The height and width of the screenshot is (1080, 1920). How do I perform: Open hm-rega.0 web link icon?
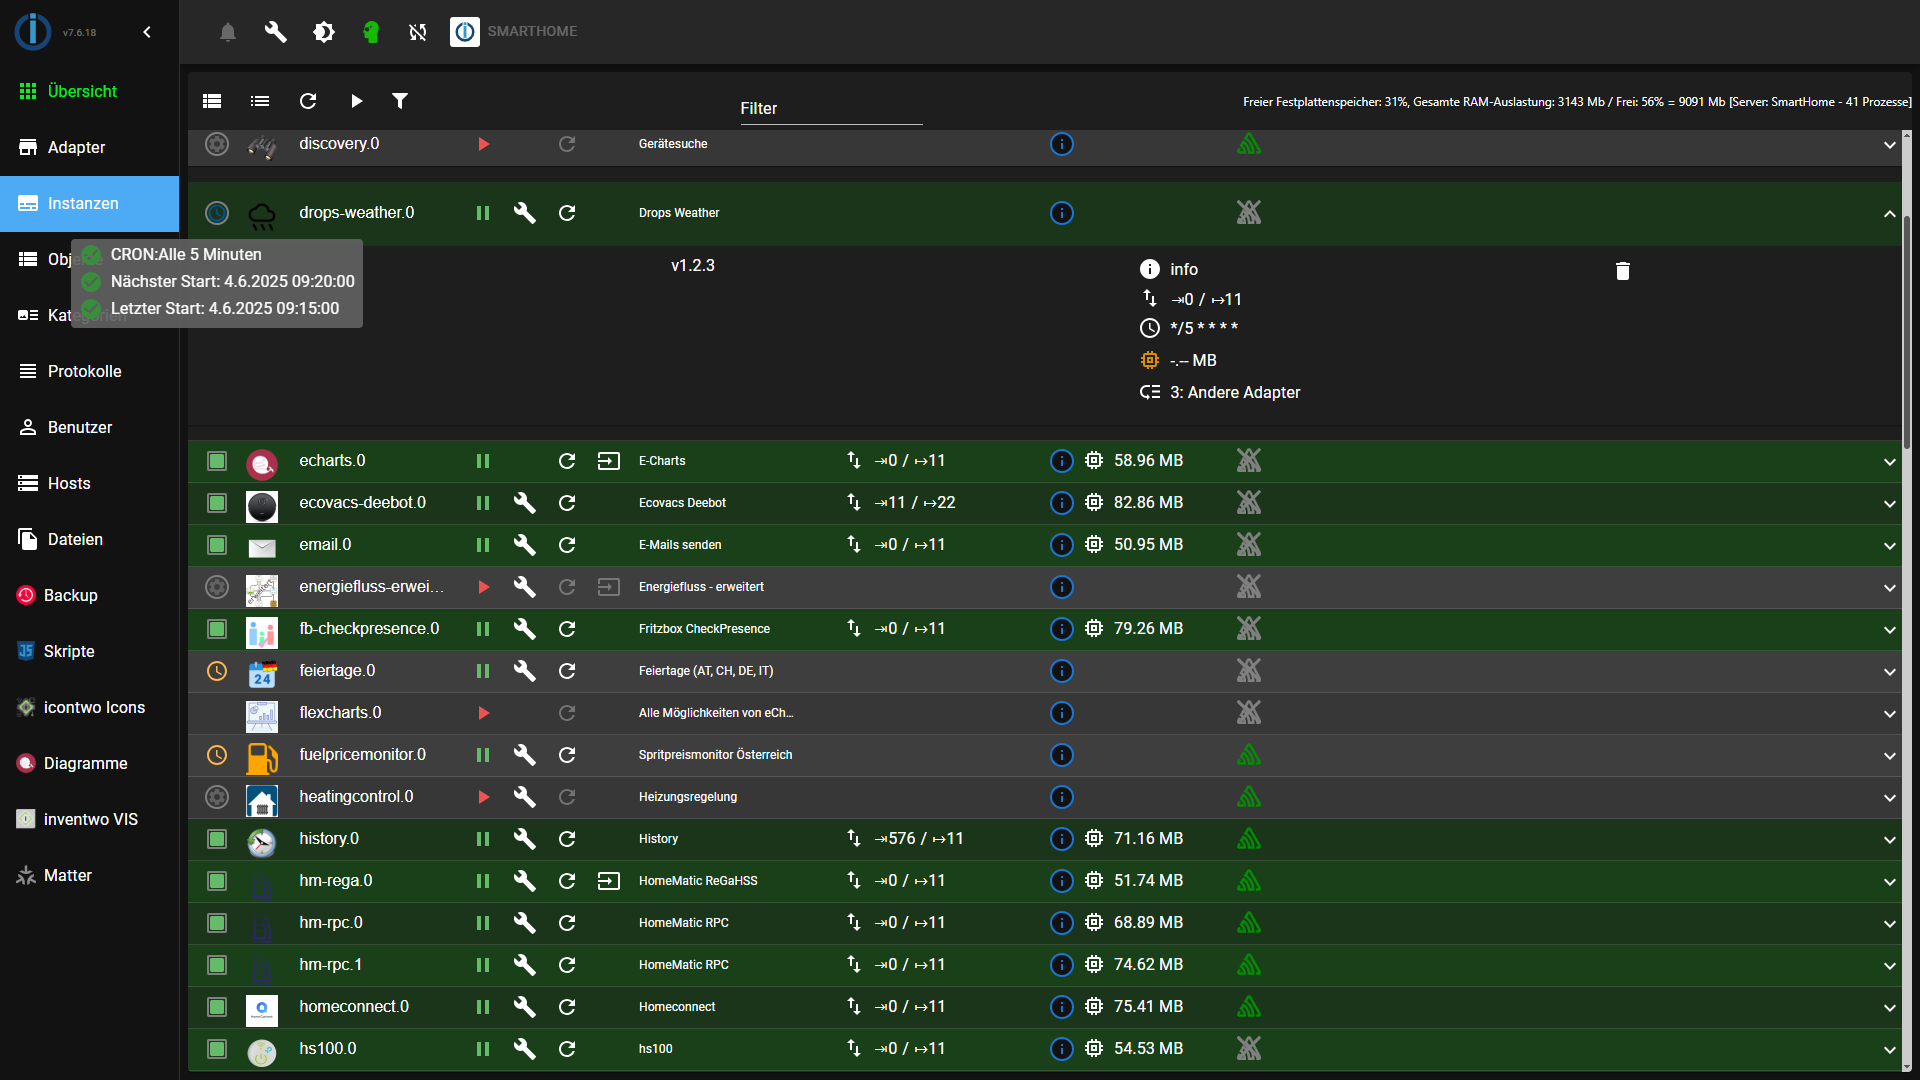(608, 881)
